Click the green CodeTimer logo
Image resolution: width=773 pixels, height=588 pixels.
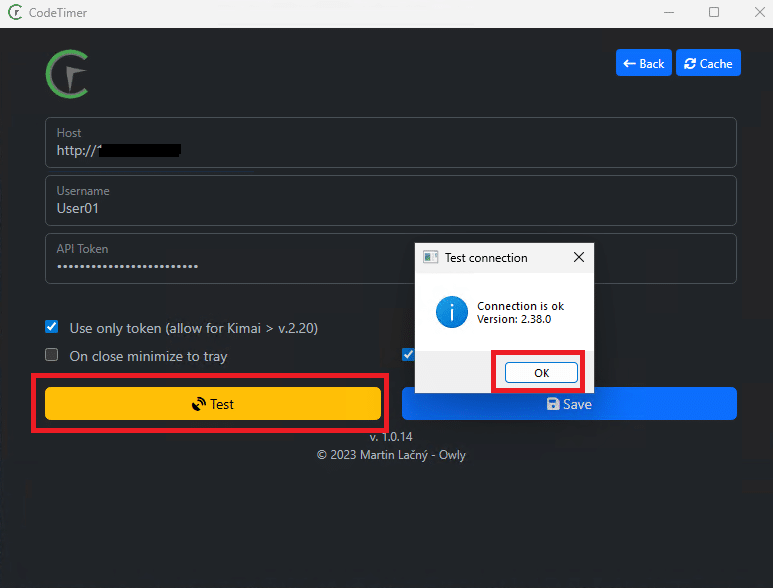(67, 73)
